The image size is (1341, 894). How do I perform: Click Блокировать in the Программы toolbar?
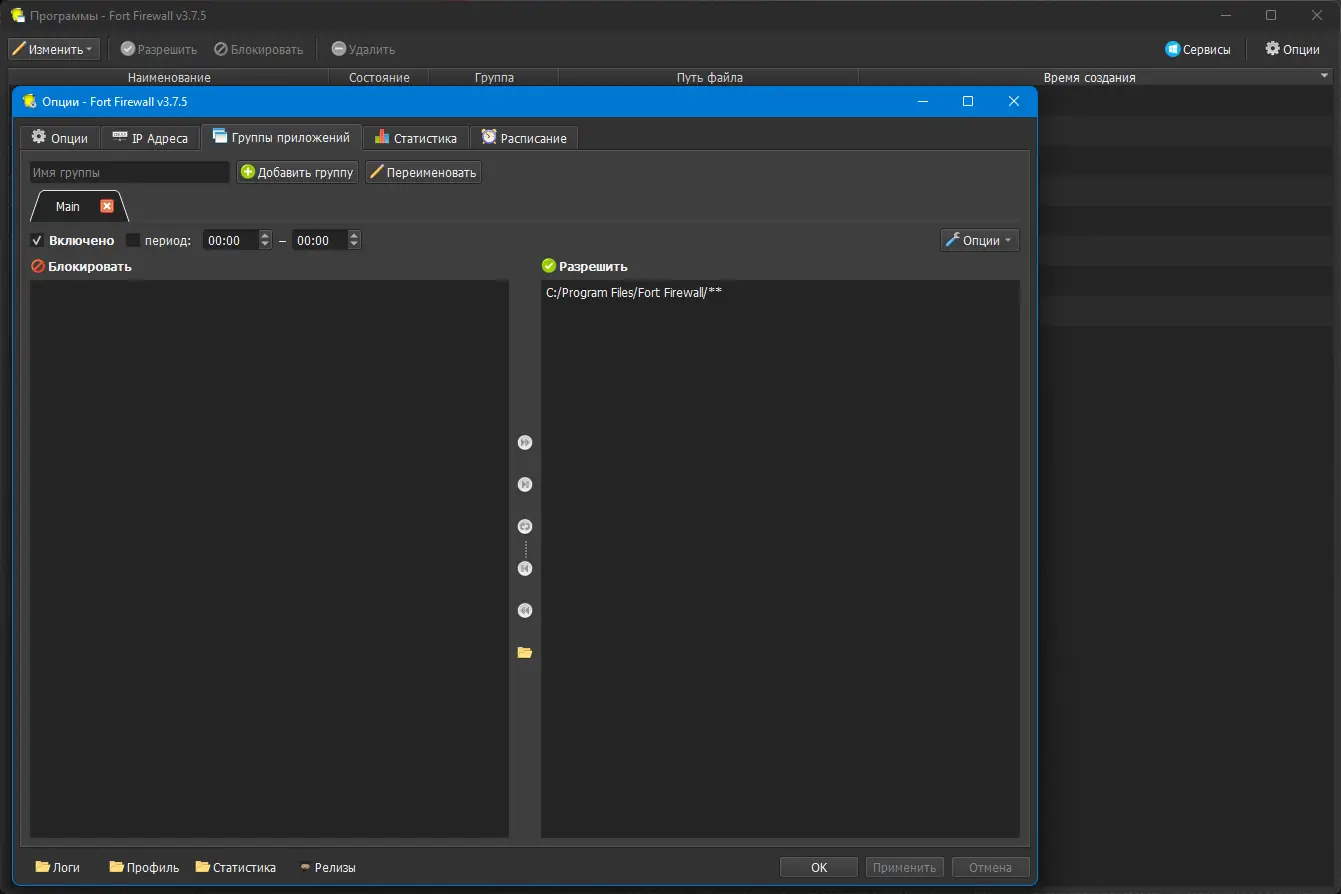tap(259, 49)
